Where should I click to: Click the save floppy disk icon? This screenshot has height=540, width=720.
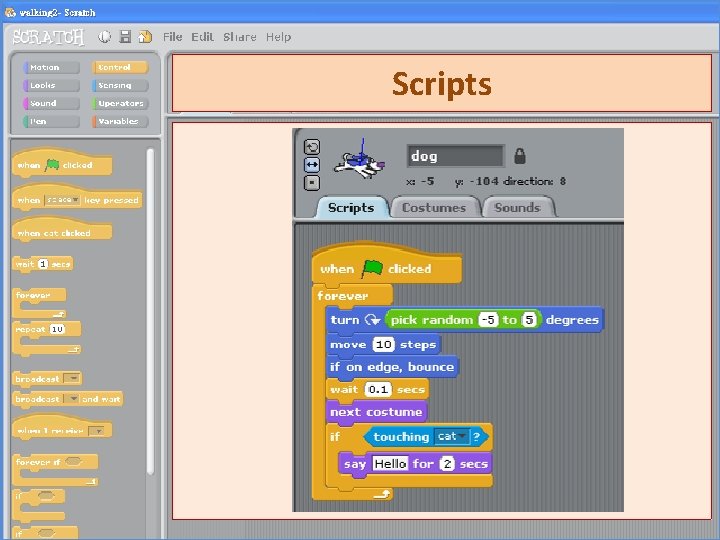pyautogui.click(x=125, y=37)
